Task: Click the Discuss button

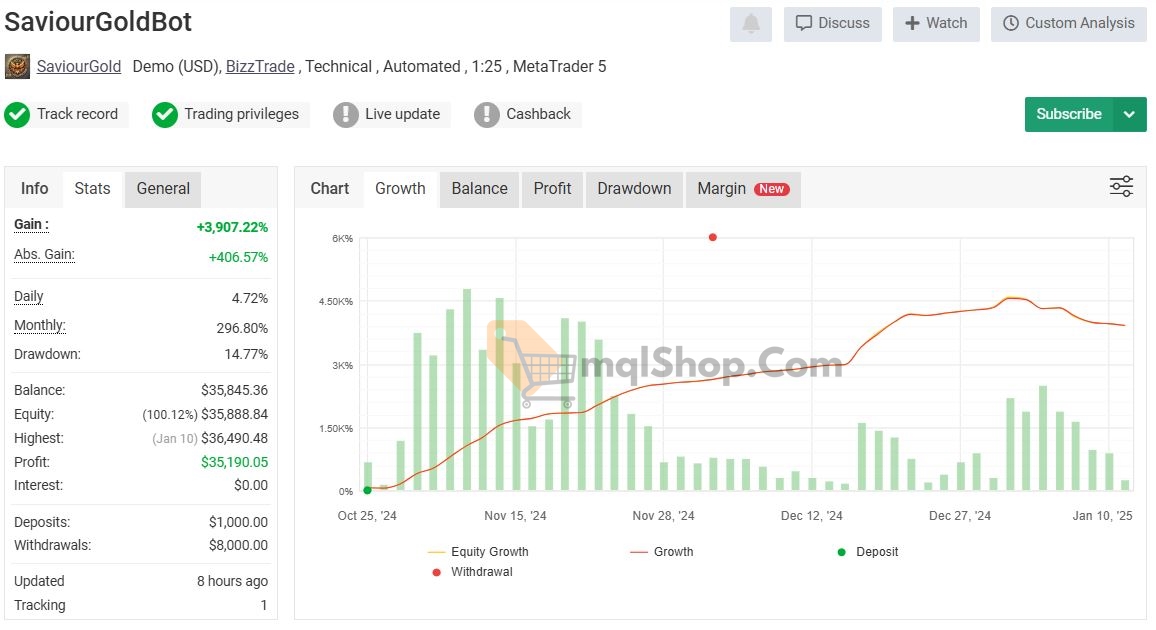Action: [x=832, y=23]
